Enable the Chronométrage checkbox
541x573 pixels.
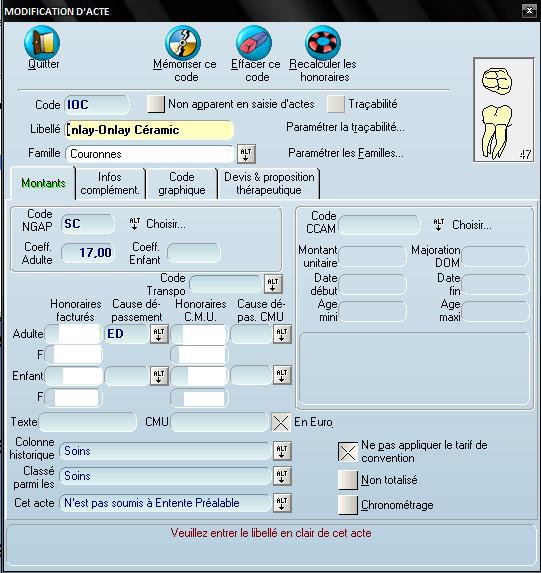coord(348,505)
